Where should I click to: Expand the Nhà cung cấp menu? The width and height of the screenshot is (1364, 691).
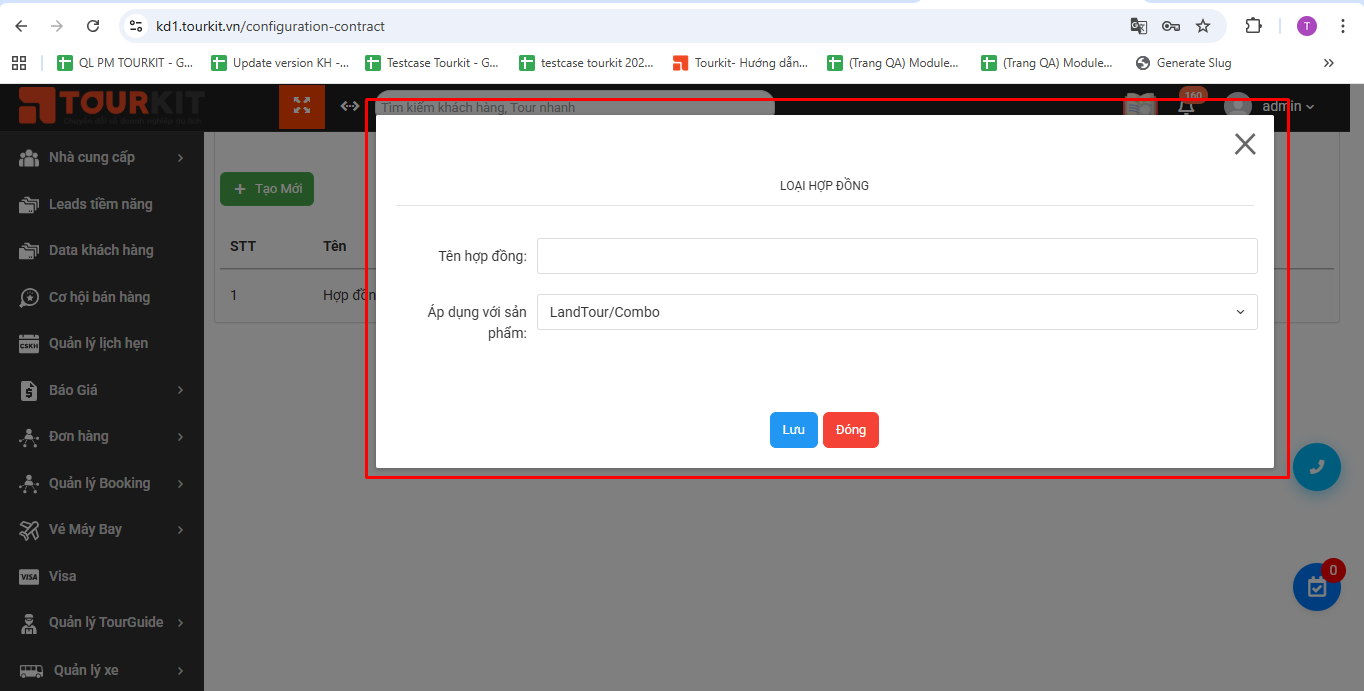[102, 158]
